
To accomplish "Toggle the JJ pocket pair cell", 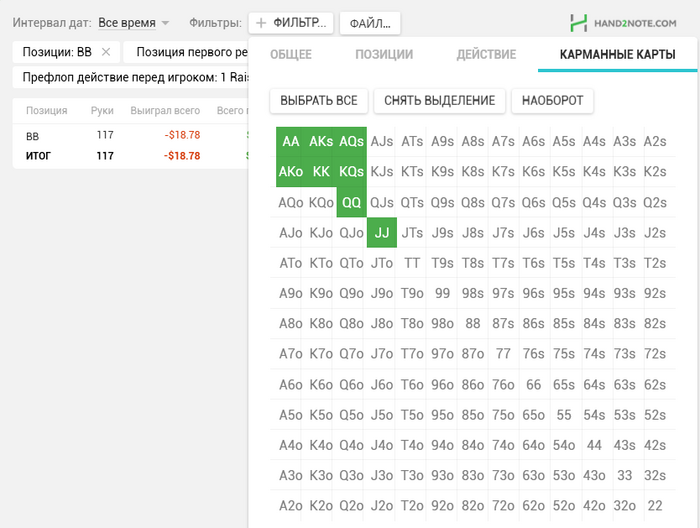I will 382,233.
